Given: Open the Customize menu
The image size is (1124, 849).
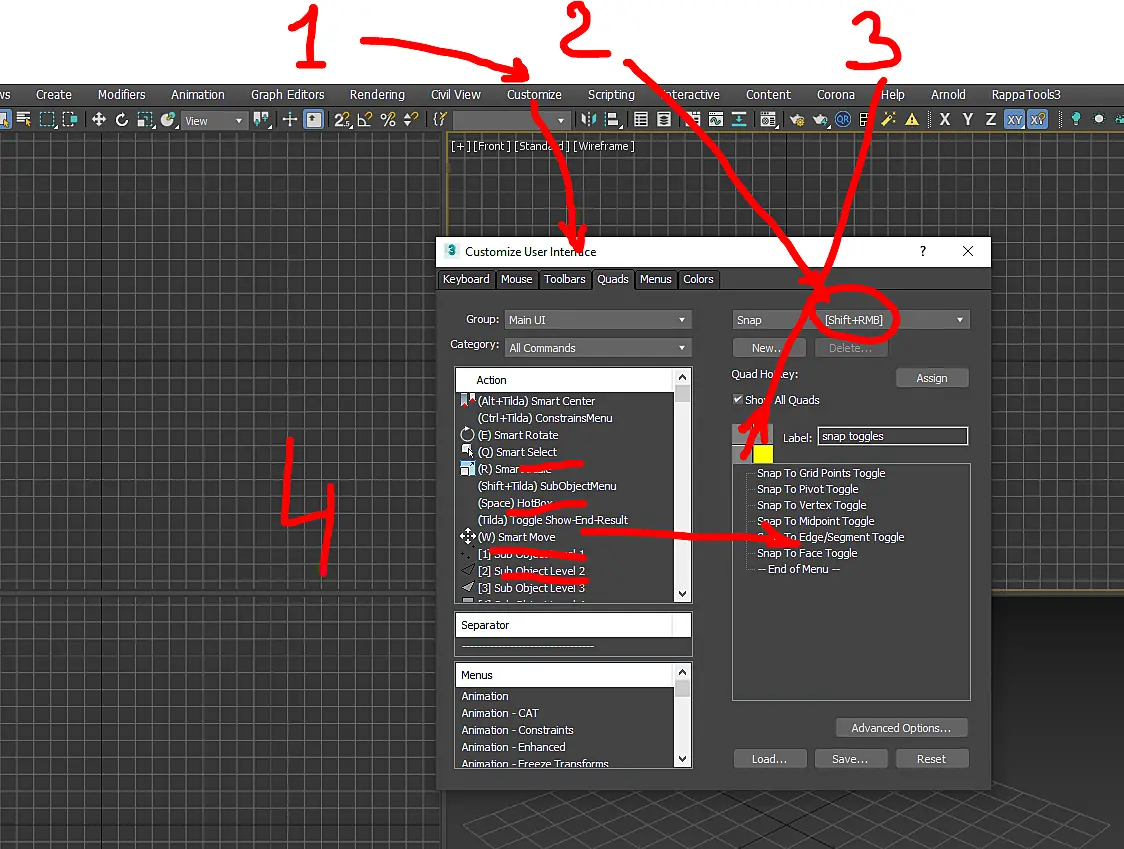Looking at the screenshot, I should 534,95.
